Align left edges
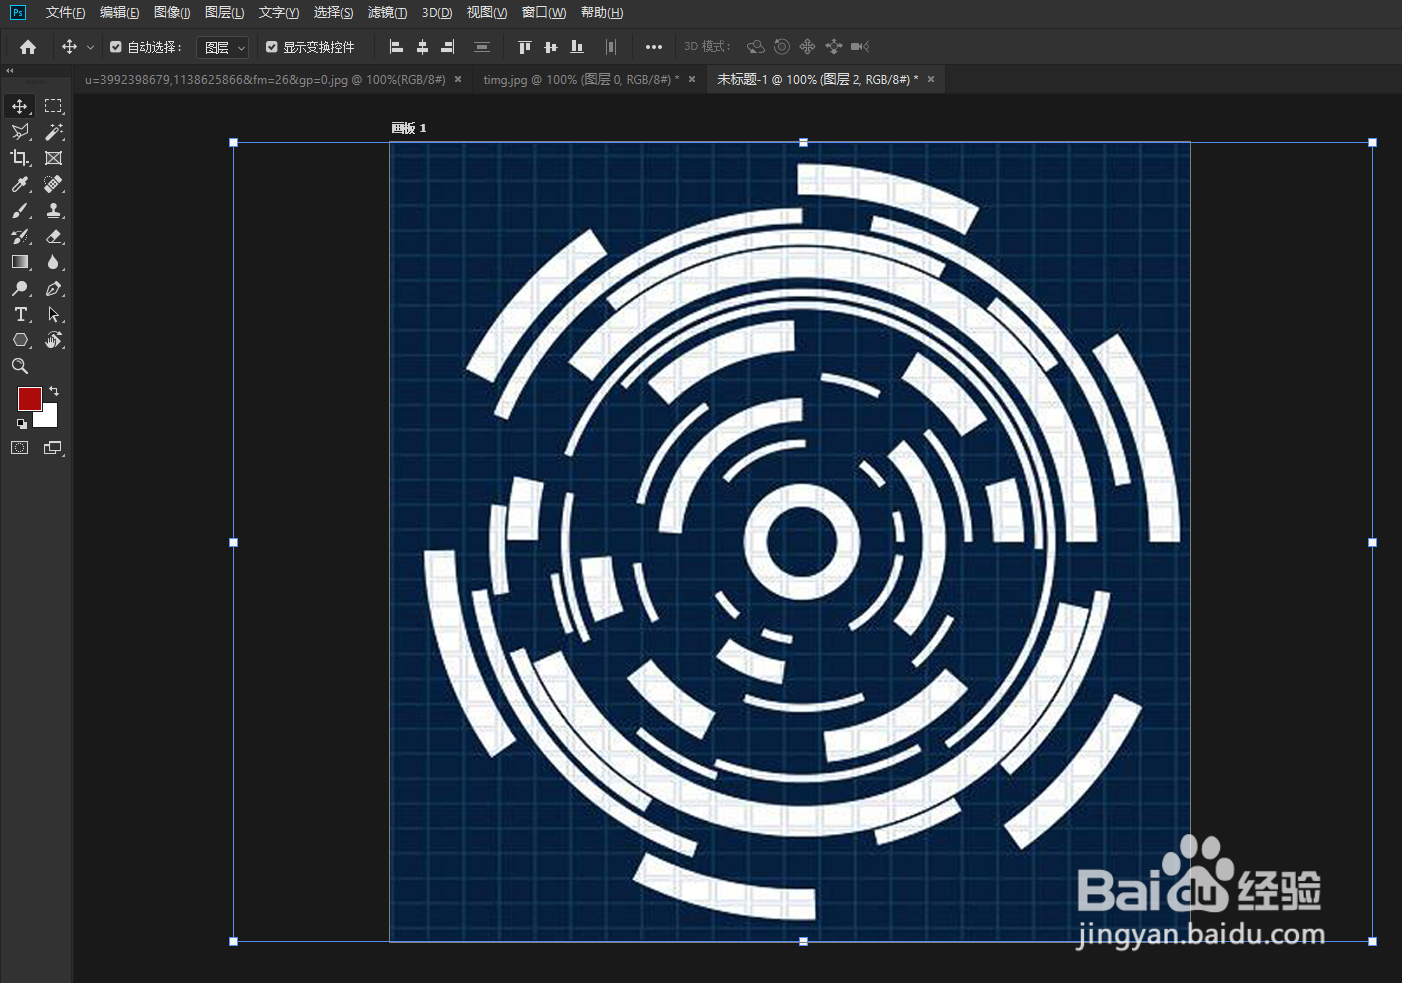The height and width of the screenshot is (983, 1402). (396, 47)
